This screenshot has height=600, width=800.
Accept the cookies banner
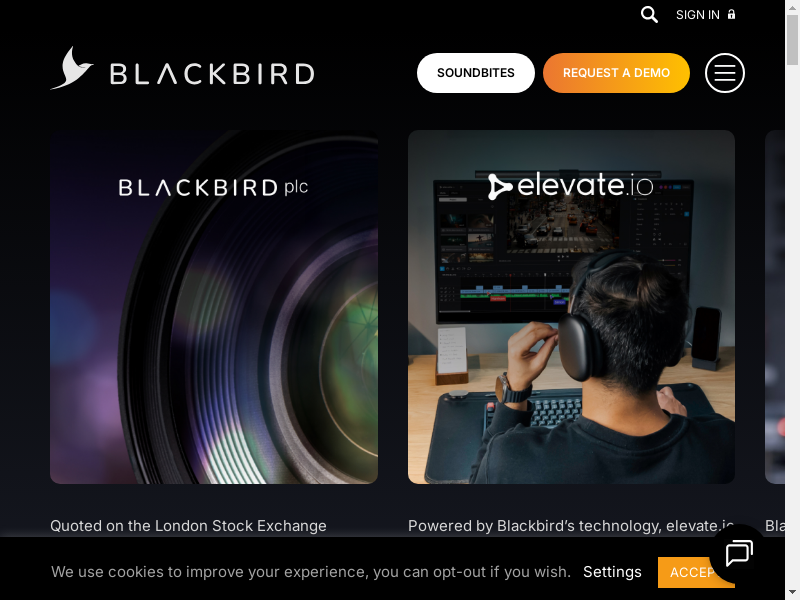coord(696,572)
